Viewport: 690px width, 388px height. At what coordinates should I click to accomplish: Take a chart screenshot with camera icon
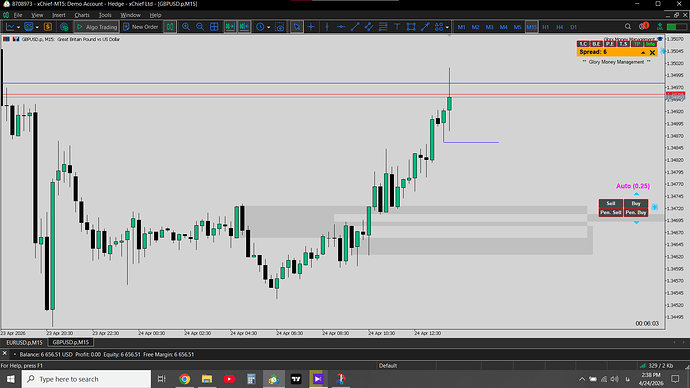[280, 27]
